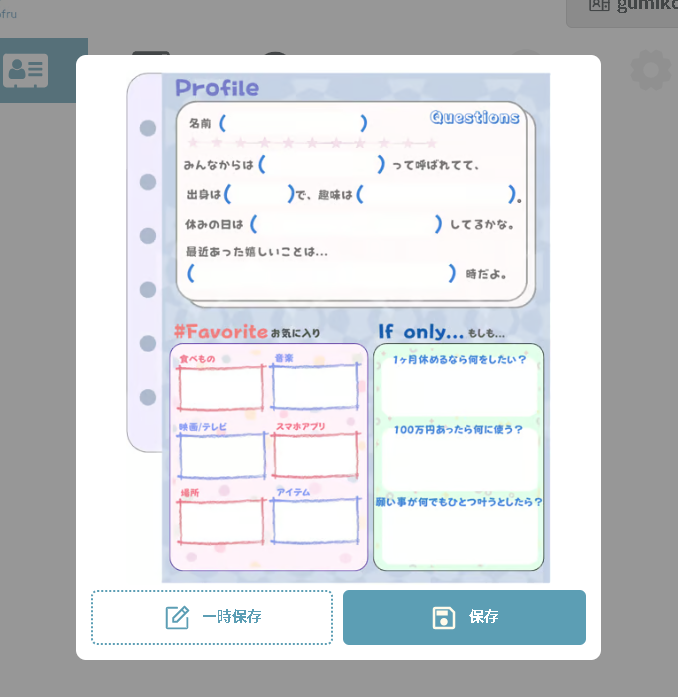The image size is (678, 697).
Task: Click the 趣味は hobby blank
Action: pos(435,194)
